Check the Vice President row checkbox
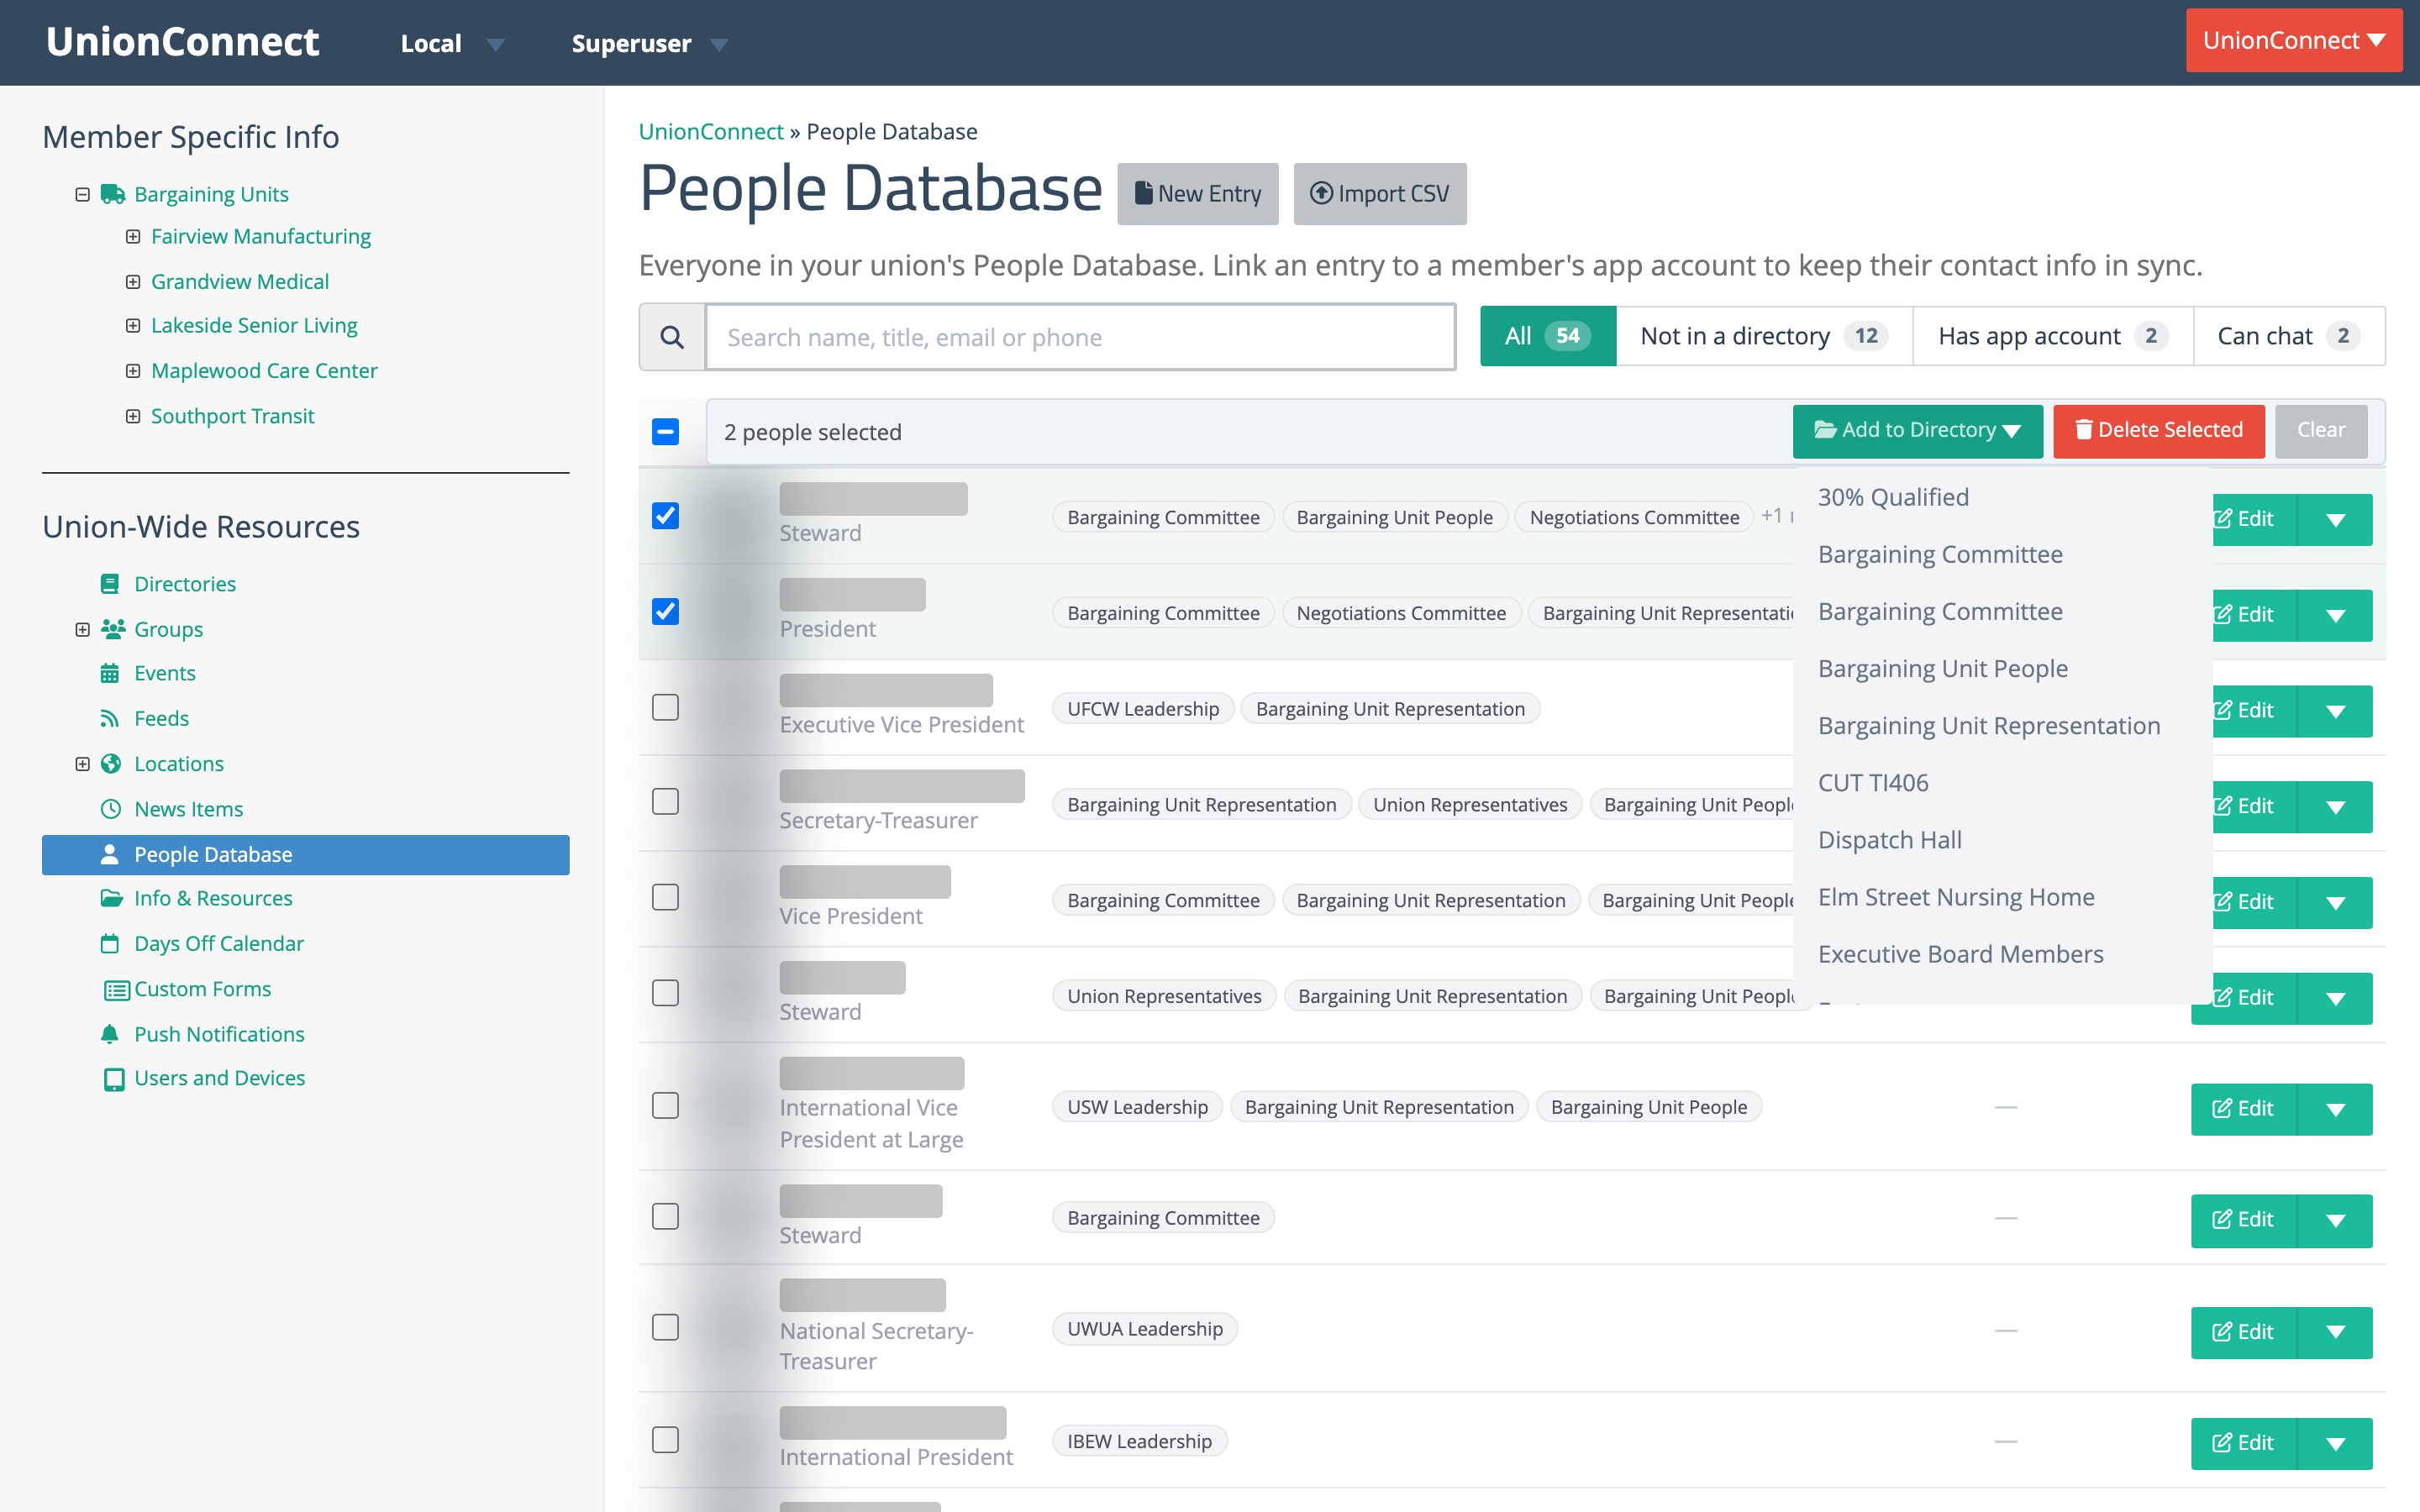Image resolution: width=2420 pixels, height=1512 pixels. tap(665, 898)
